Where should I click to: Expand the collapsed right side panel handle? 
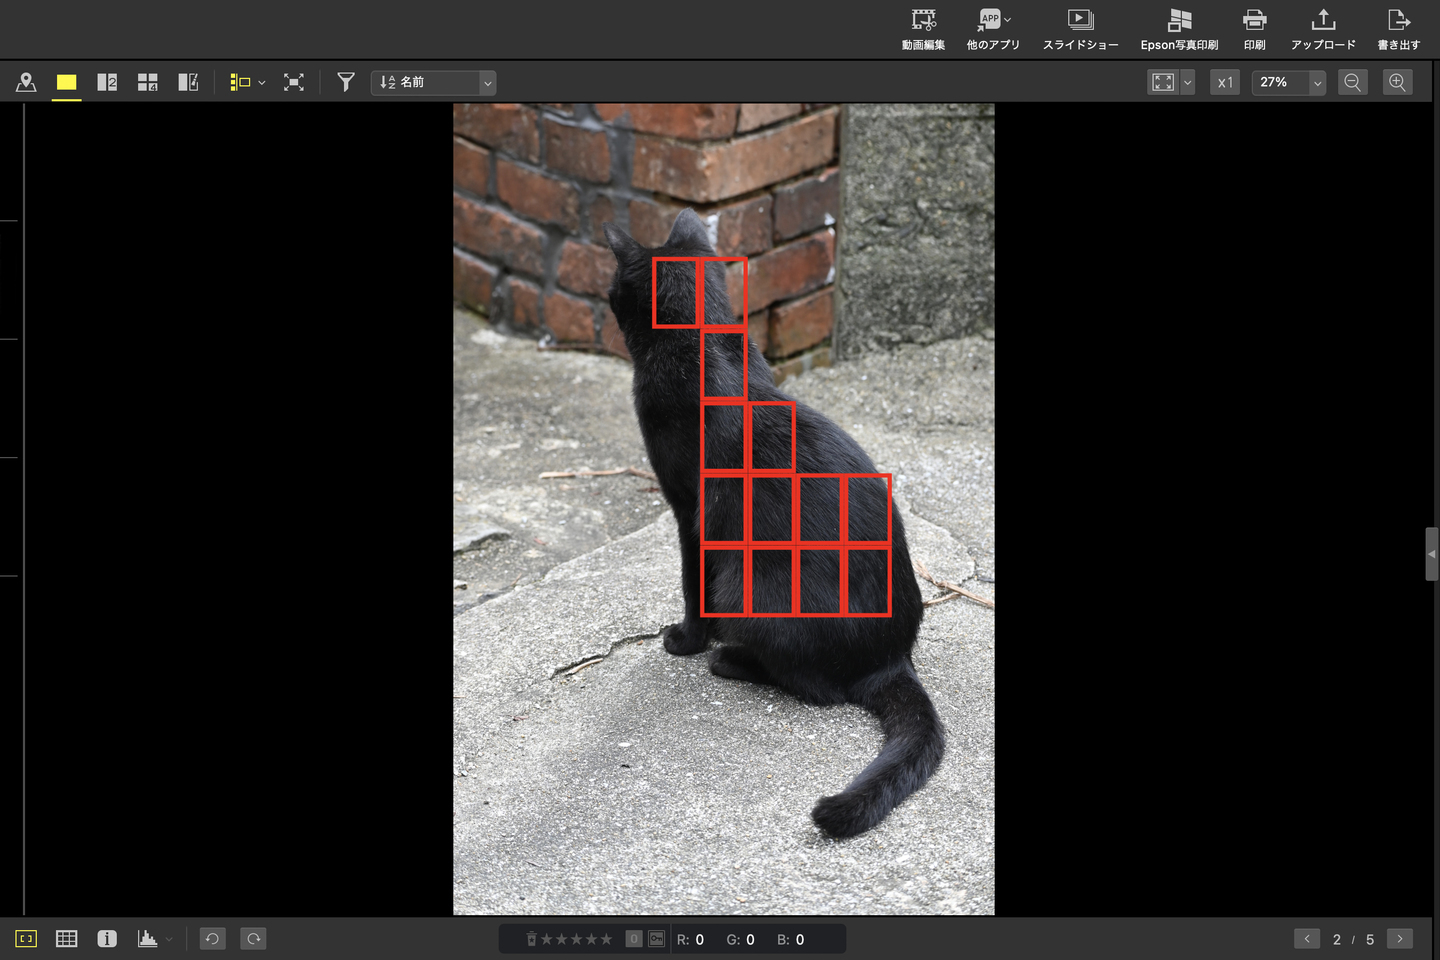coord(1431,554)
